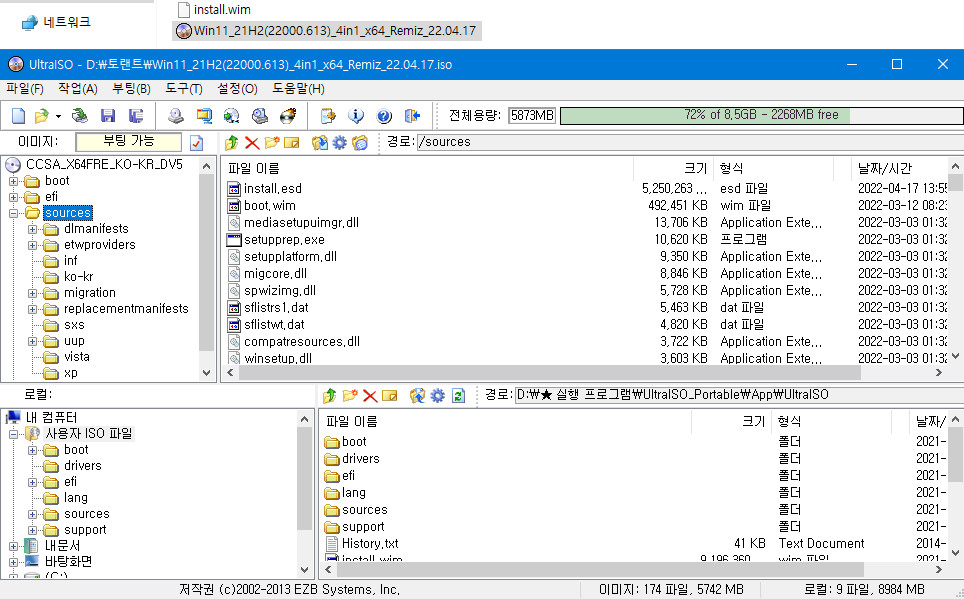964x599 pixels.
Task: Click the Open file folder toolbar icon
Action: coord(41,115)
